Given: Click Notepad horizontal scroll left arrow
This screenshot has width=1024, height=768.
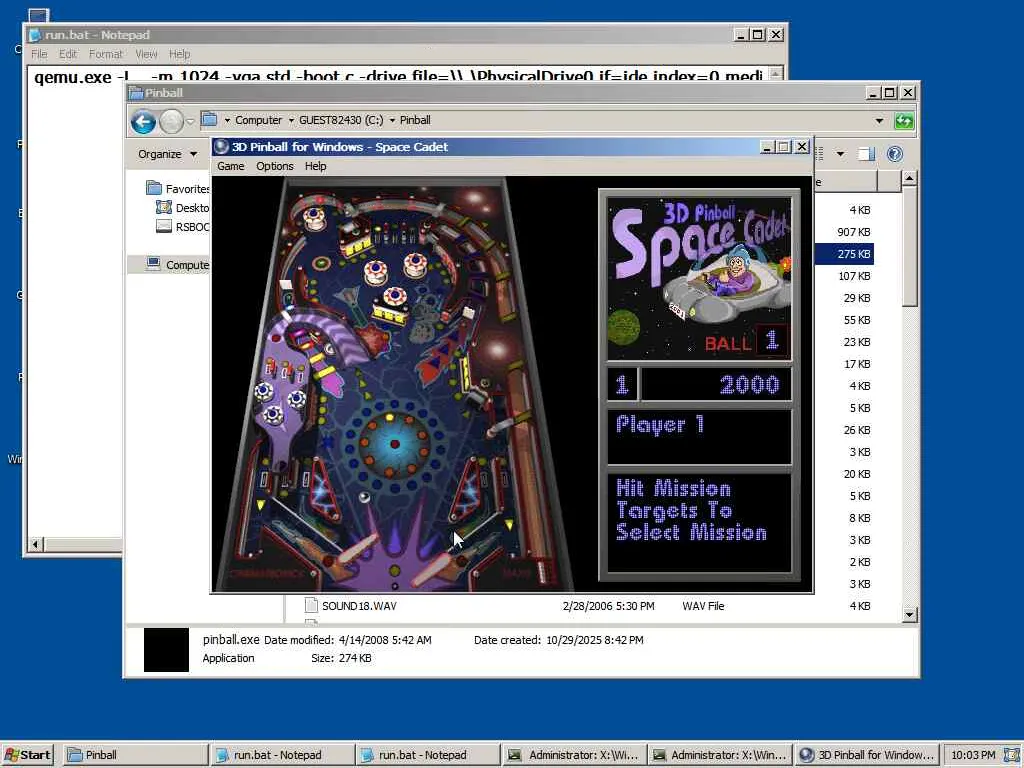Looking at the screenshot, I should [36, 544].
